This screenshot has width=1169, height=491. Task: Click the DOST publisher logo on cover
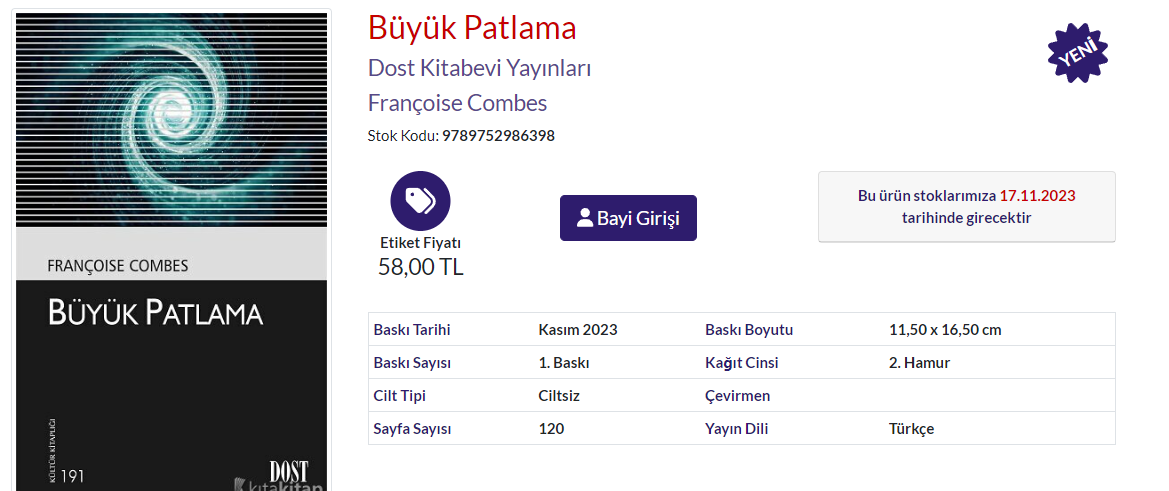click(288, 471)
